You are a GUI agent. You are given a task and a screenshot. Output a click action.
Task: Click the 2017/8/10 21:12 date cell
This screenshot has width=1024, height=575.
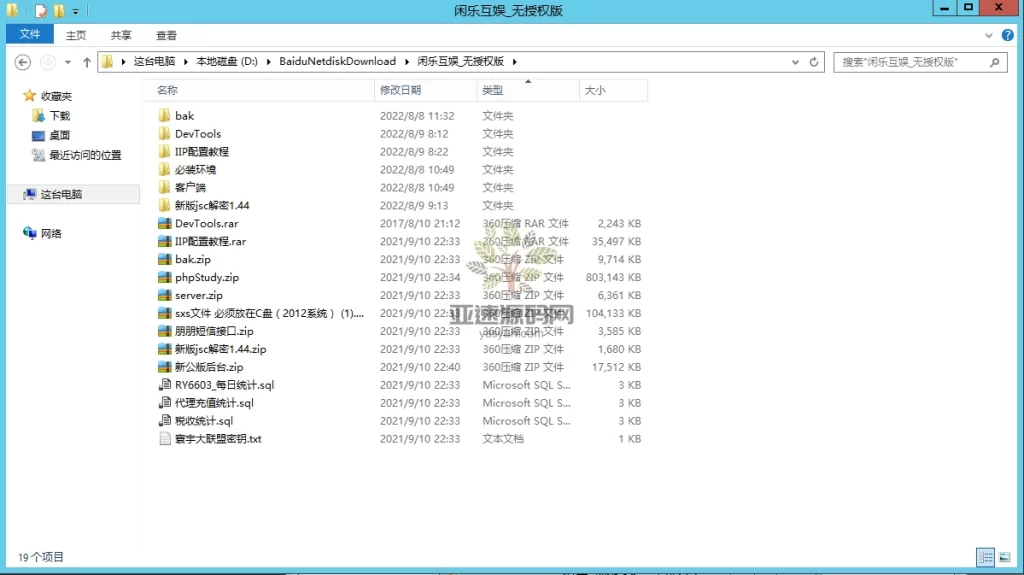coord(420,223)
